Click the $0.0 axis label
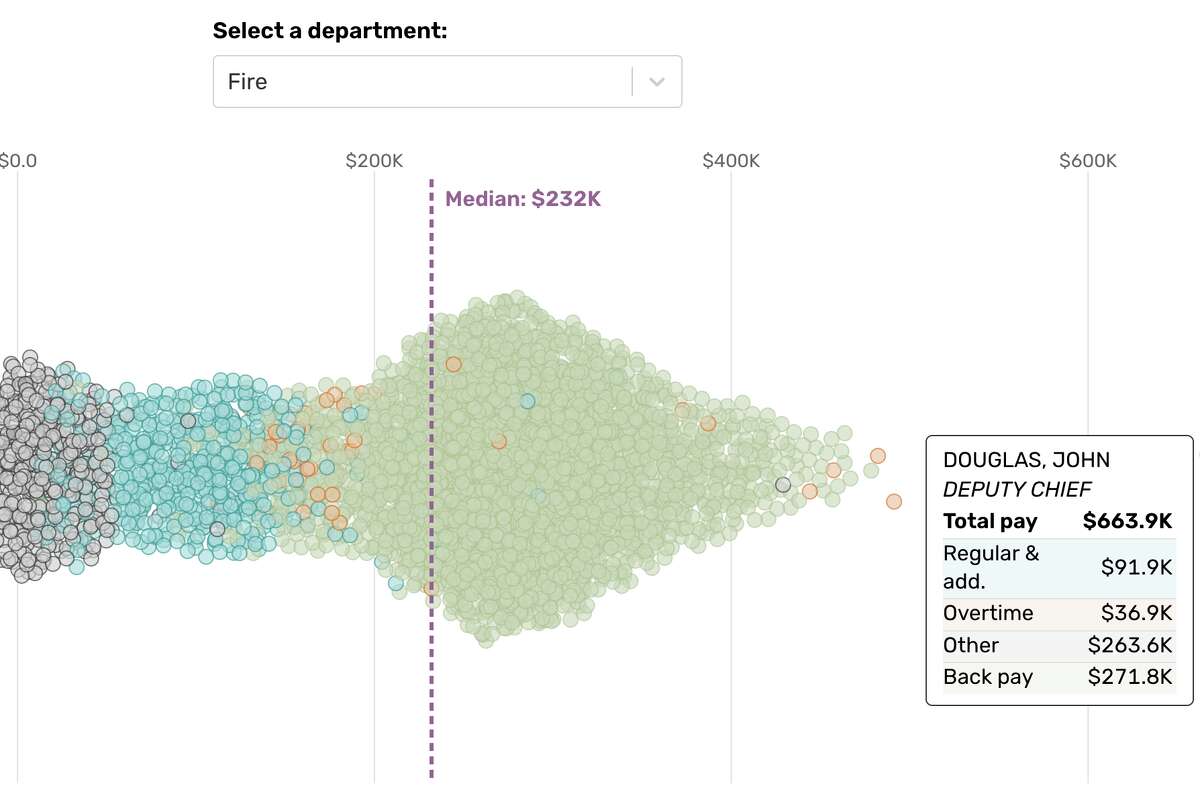 [20, 159]
